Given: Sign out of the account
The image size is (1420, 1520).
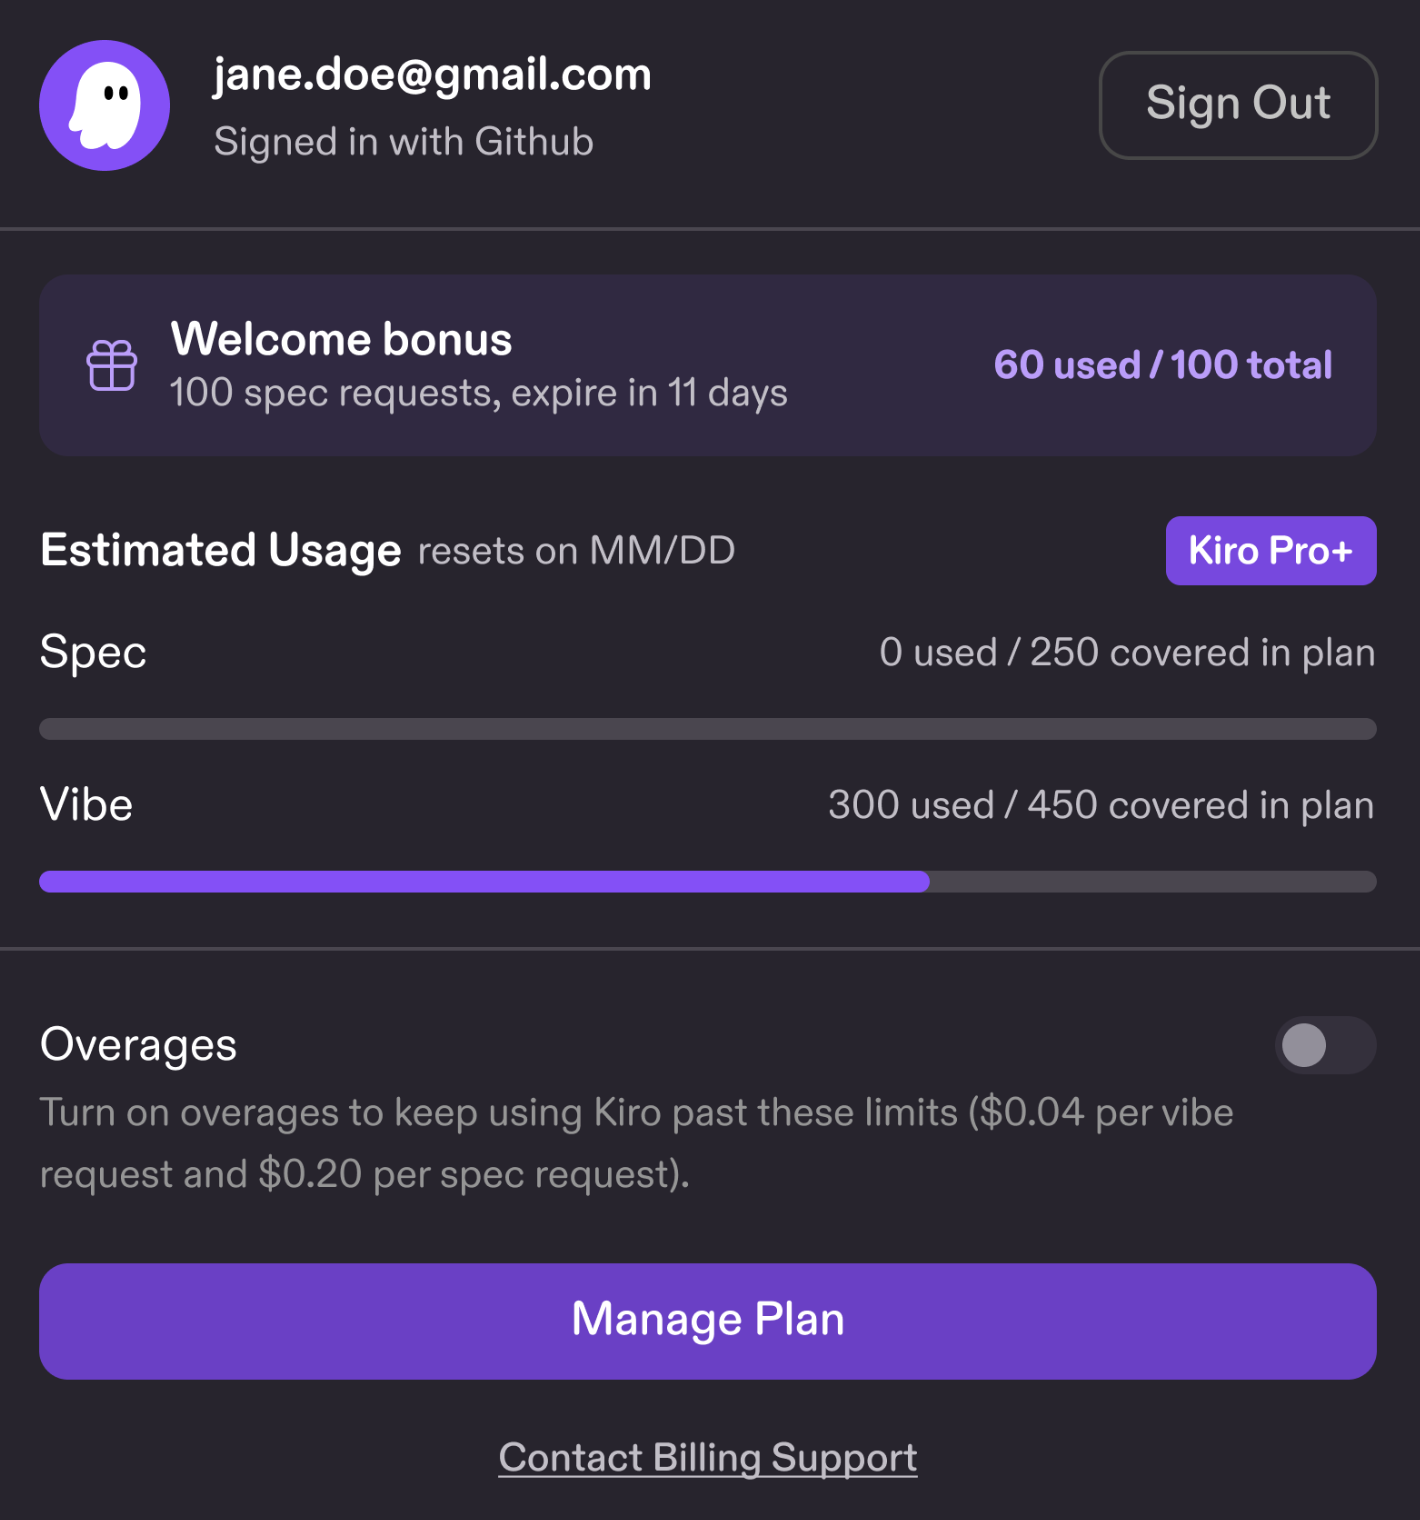Looking at the screenshot, I should pyautogui.click(x=1238, y=105).
